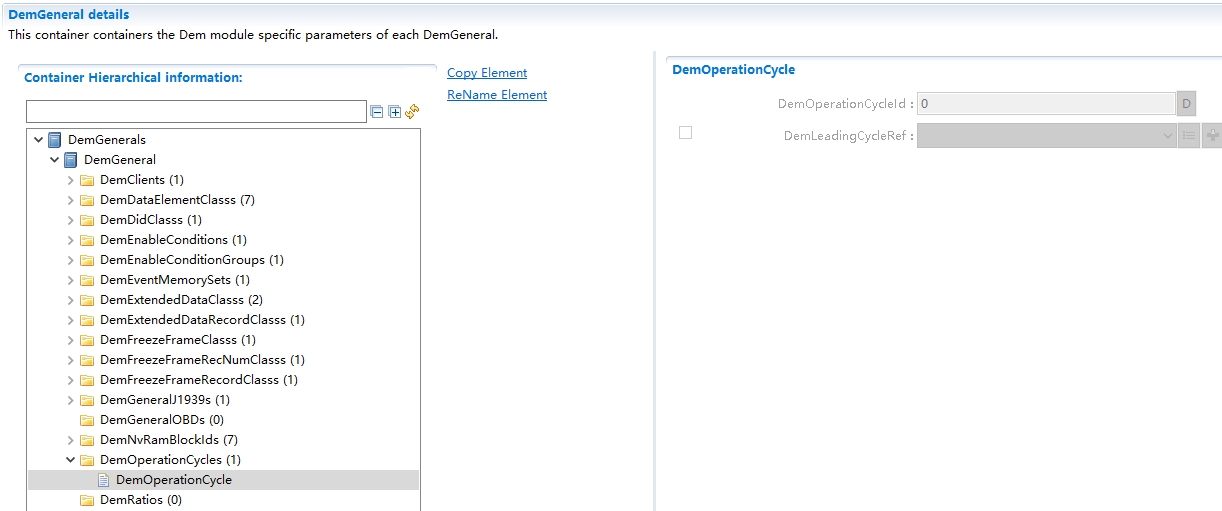Click the plus icon beside DemLeadingCycleRef

(1212, 136)
